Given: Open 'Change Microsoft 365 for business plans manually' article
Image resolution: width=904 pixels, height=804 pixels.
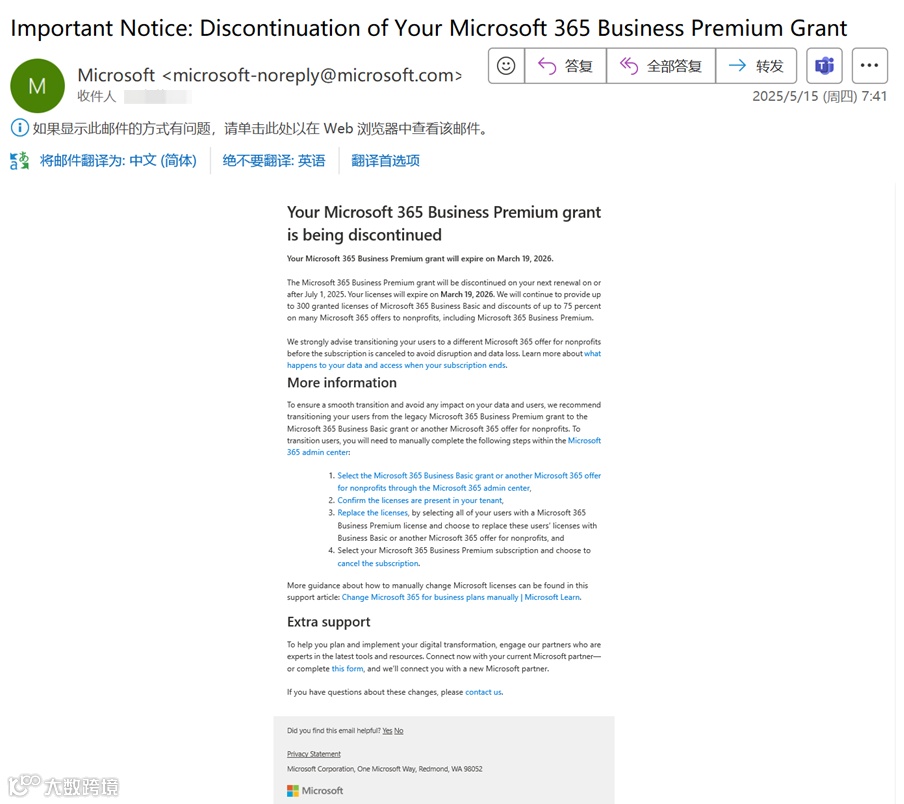Looking at the screenshot, I should click(x=461, y=597).
